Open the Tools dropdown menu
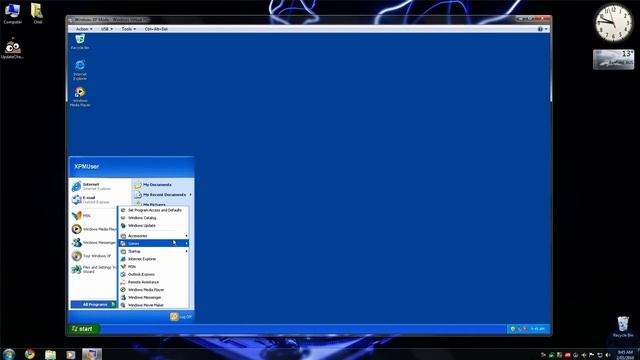The image size is (640, 360). pos(129,29)
